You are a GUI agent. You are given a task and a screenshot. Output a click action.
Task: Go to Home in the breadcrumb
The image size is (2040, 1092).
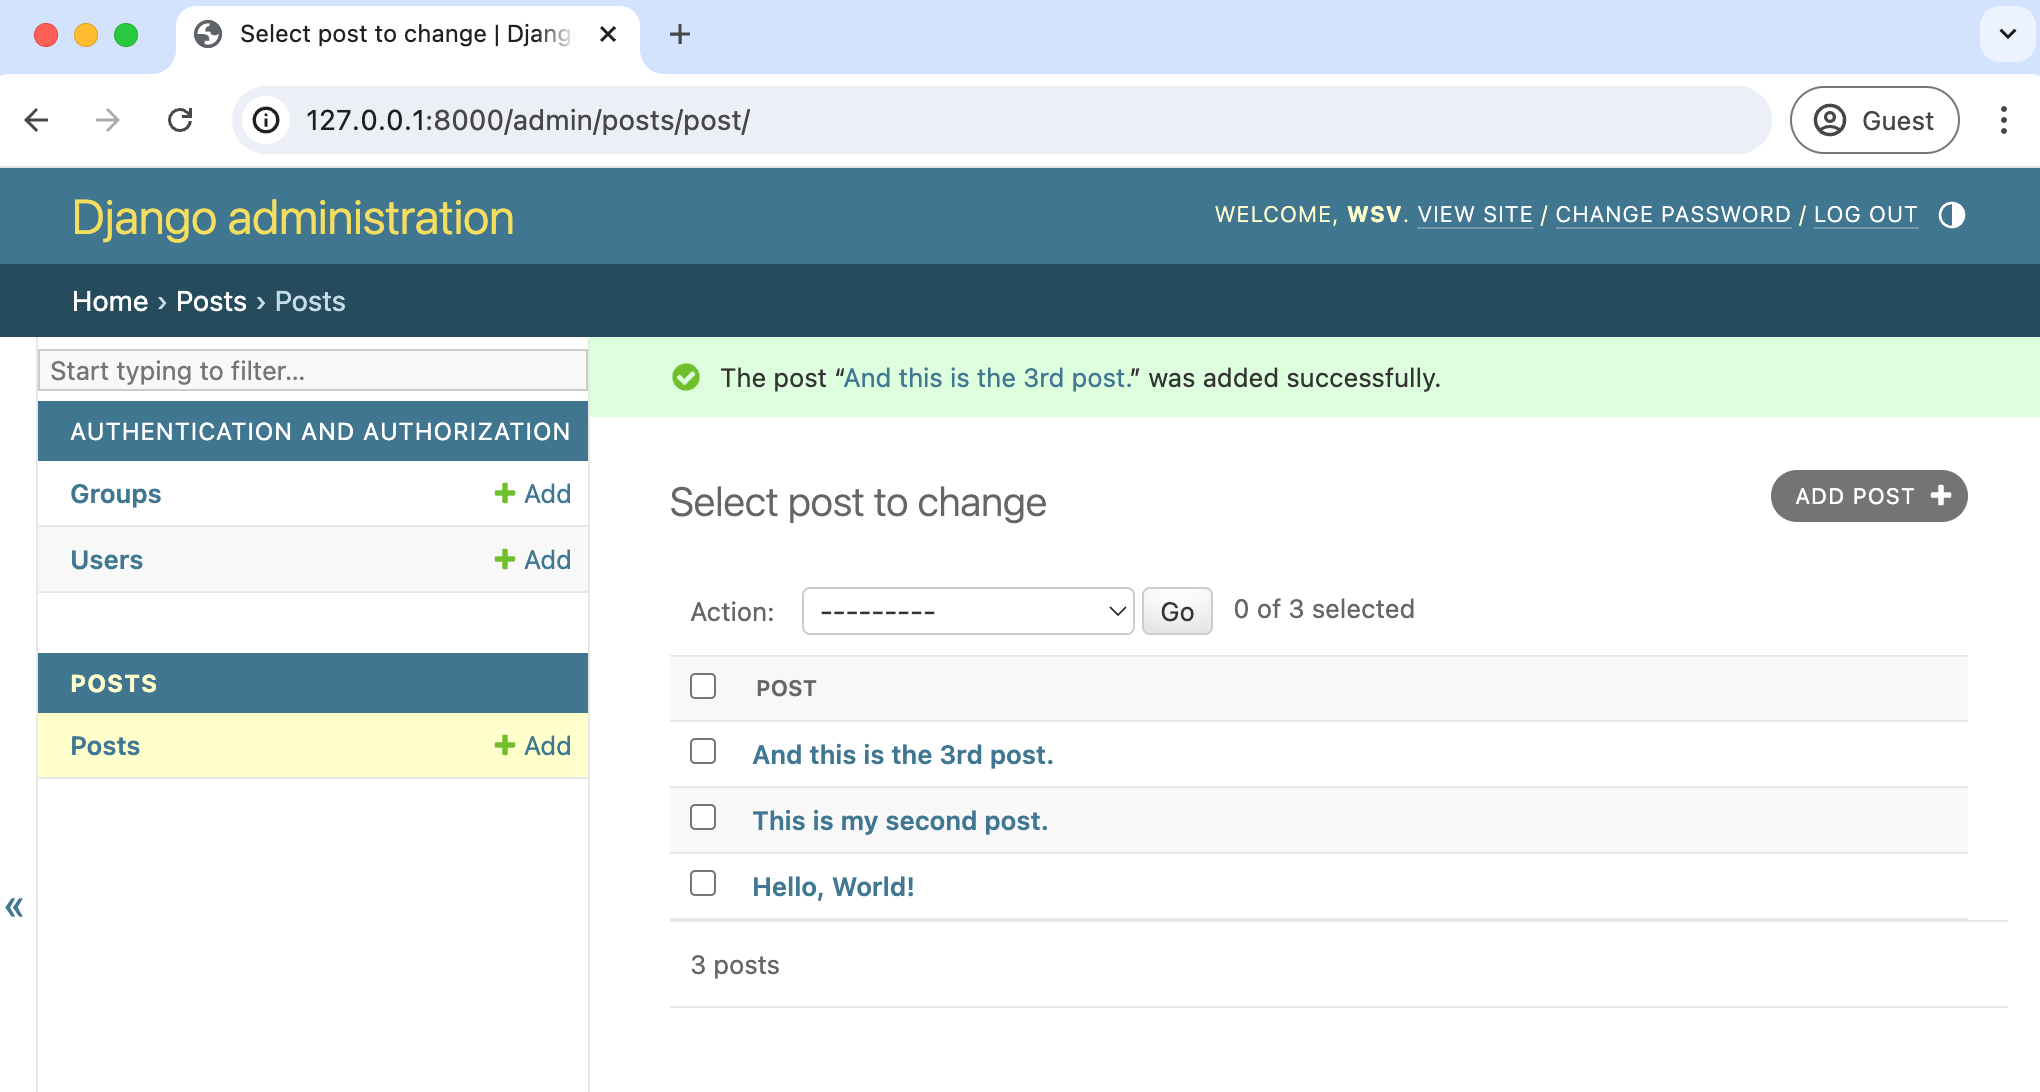(110, 301)
